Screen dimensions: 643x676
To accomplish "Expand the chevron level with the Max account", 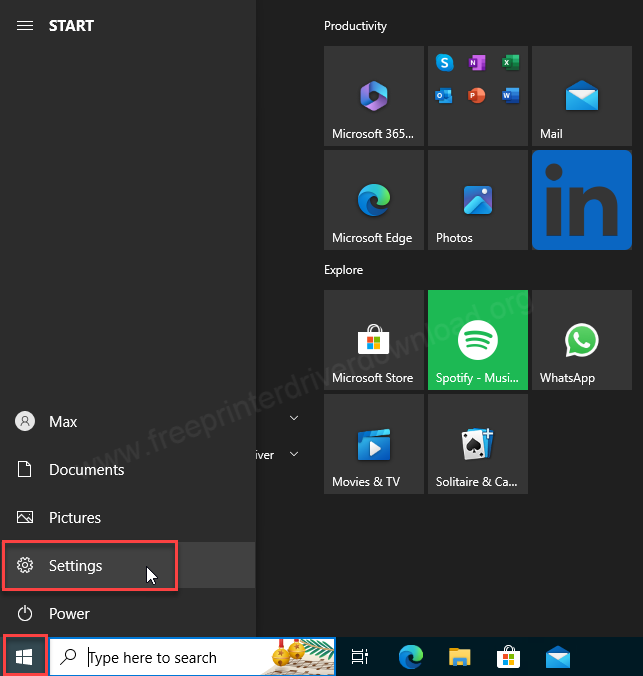I will (x=294, y=418).
